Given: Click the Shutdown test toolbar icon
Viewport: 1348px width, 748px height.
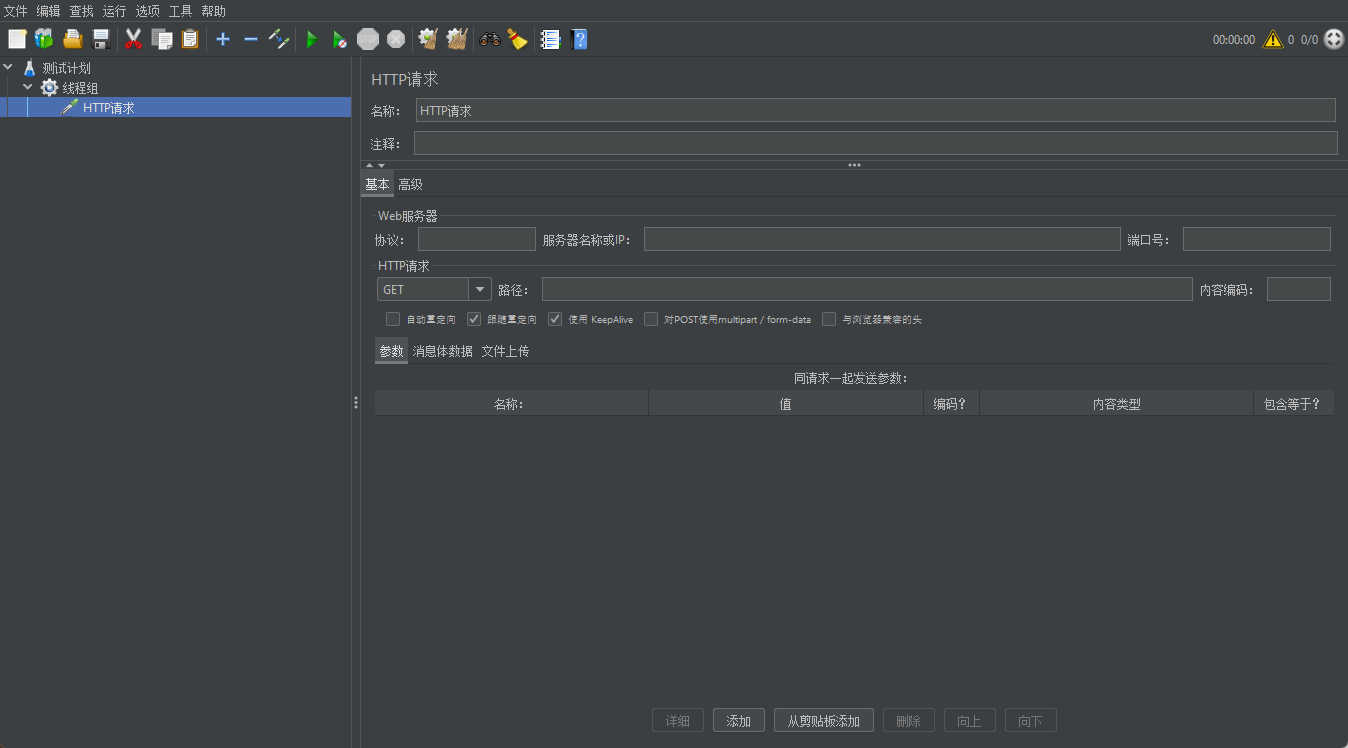Looking at the screenshot, I should tap(396, 39).
